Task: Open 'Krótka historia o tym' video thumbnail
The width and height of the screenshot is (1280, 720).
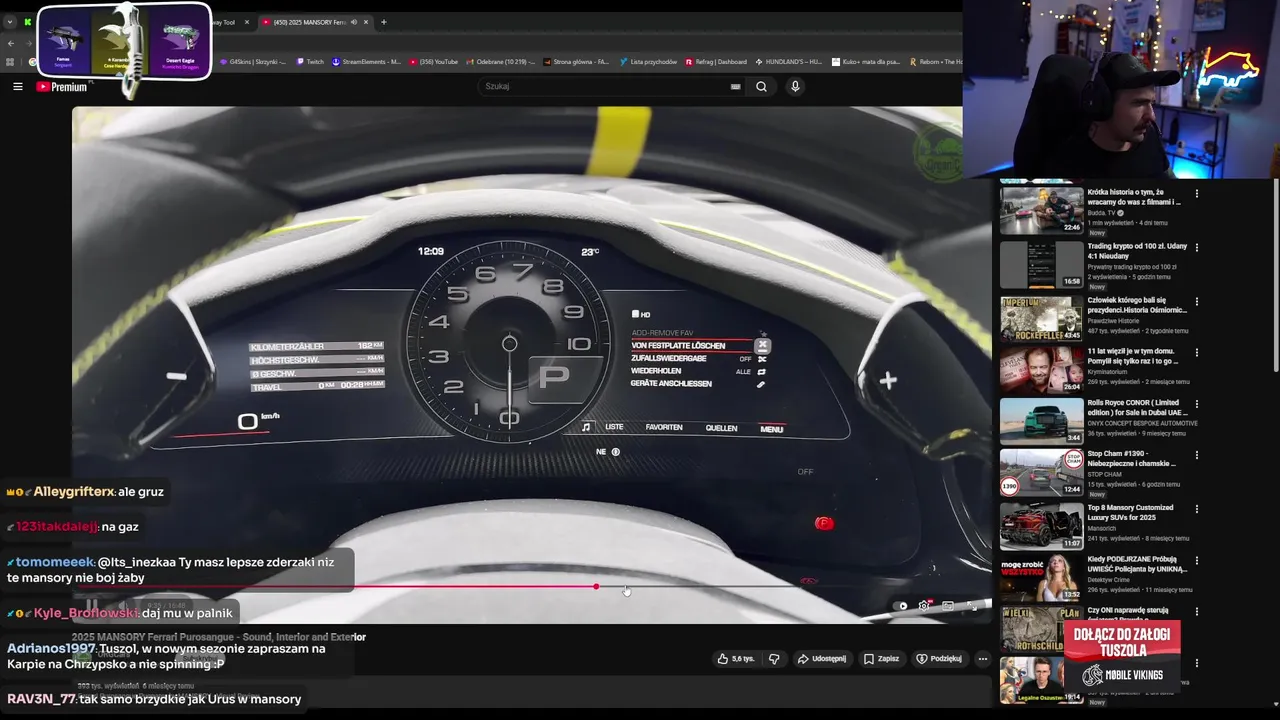Action: coord(1041,210)
